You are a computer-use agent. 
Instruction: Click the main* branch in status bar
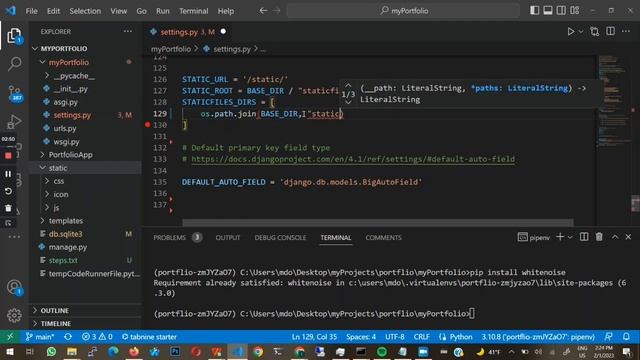coord(40,337)
